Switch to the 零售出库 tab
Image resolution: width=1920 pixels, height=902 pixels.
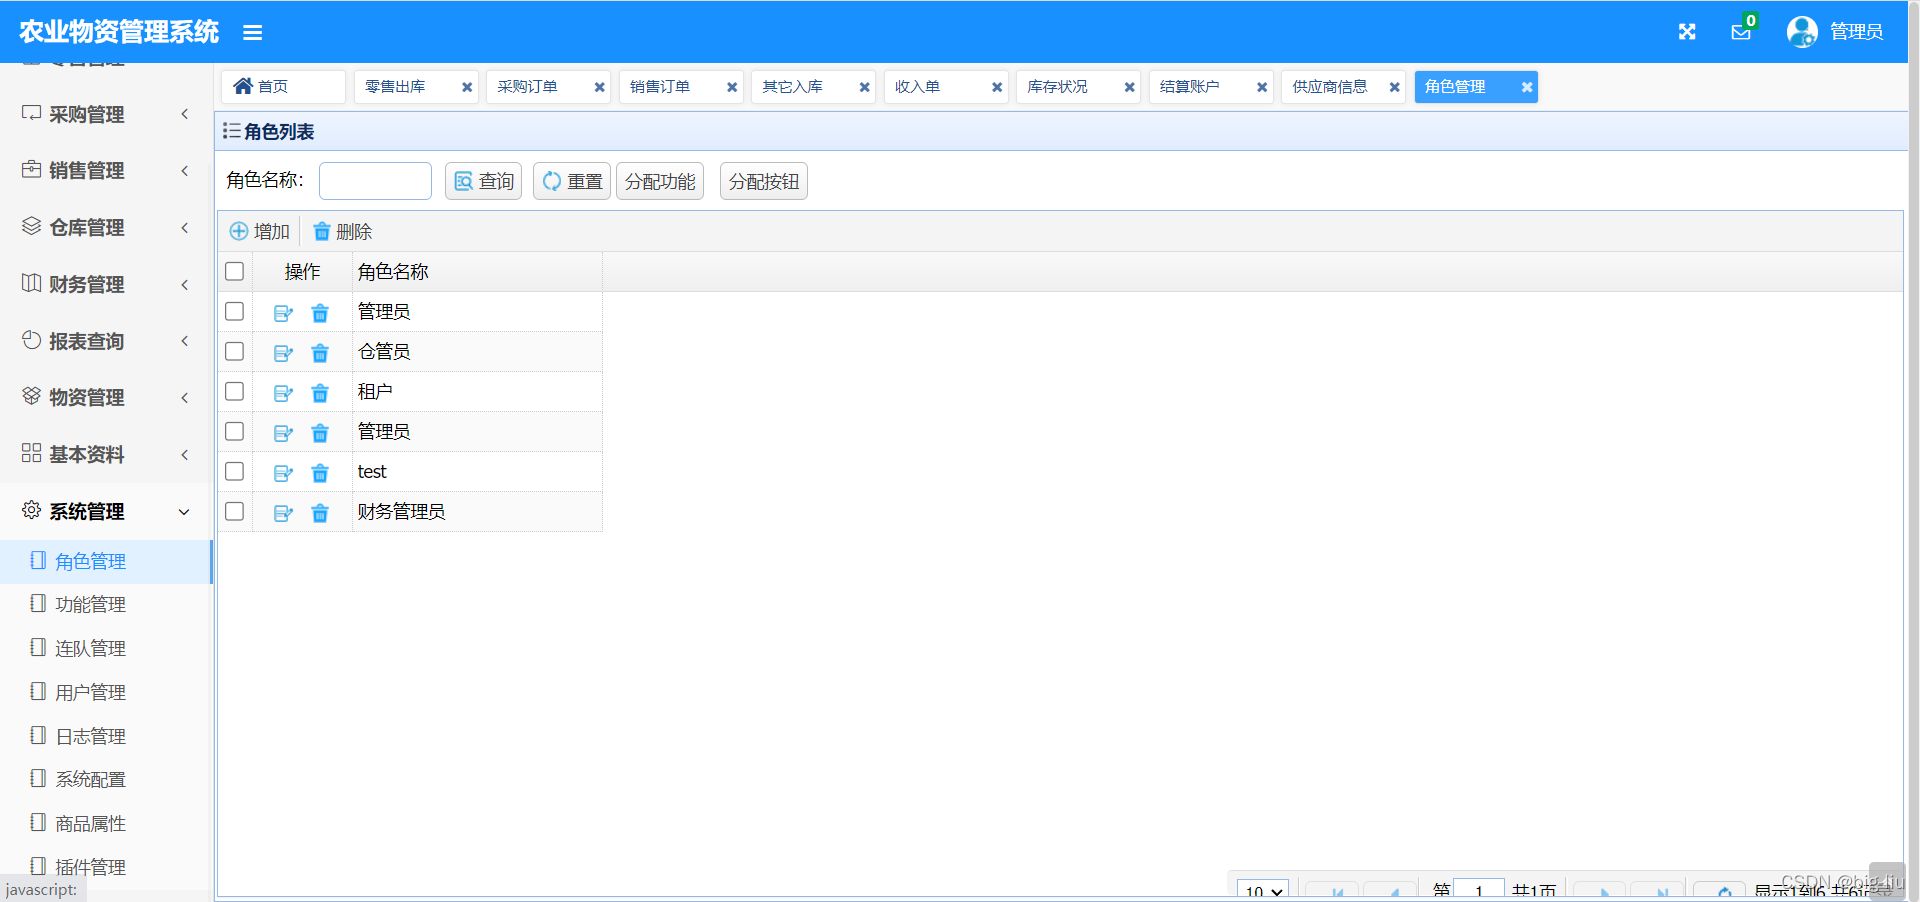(x=396, y=87)
